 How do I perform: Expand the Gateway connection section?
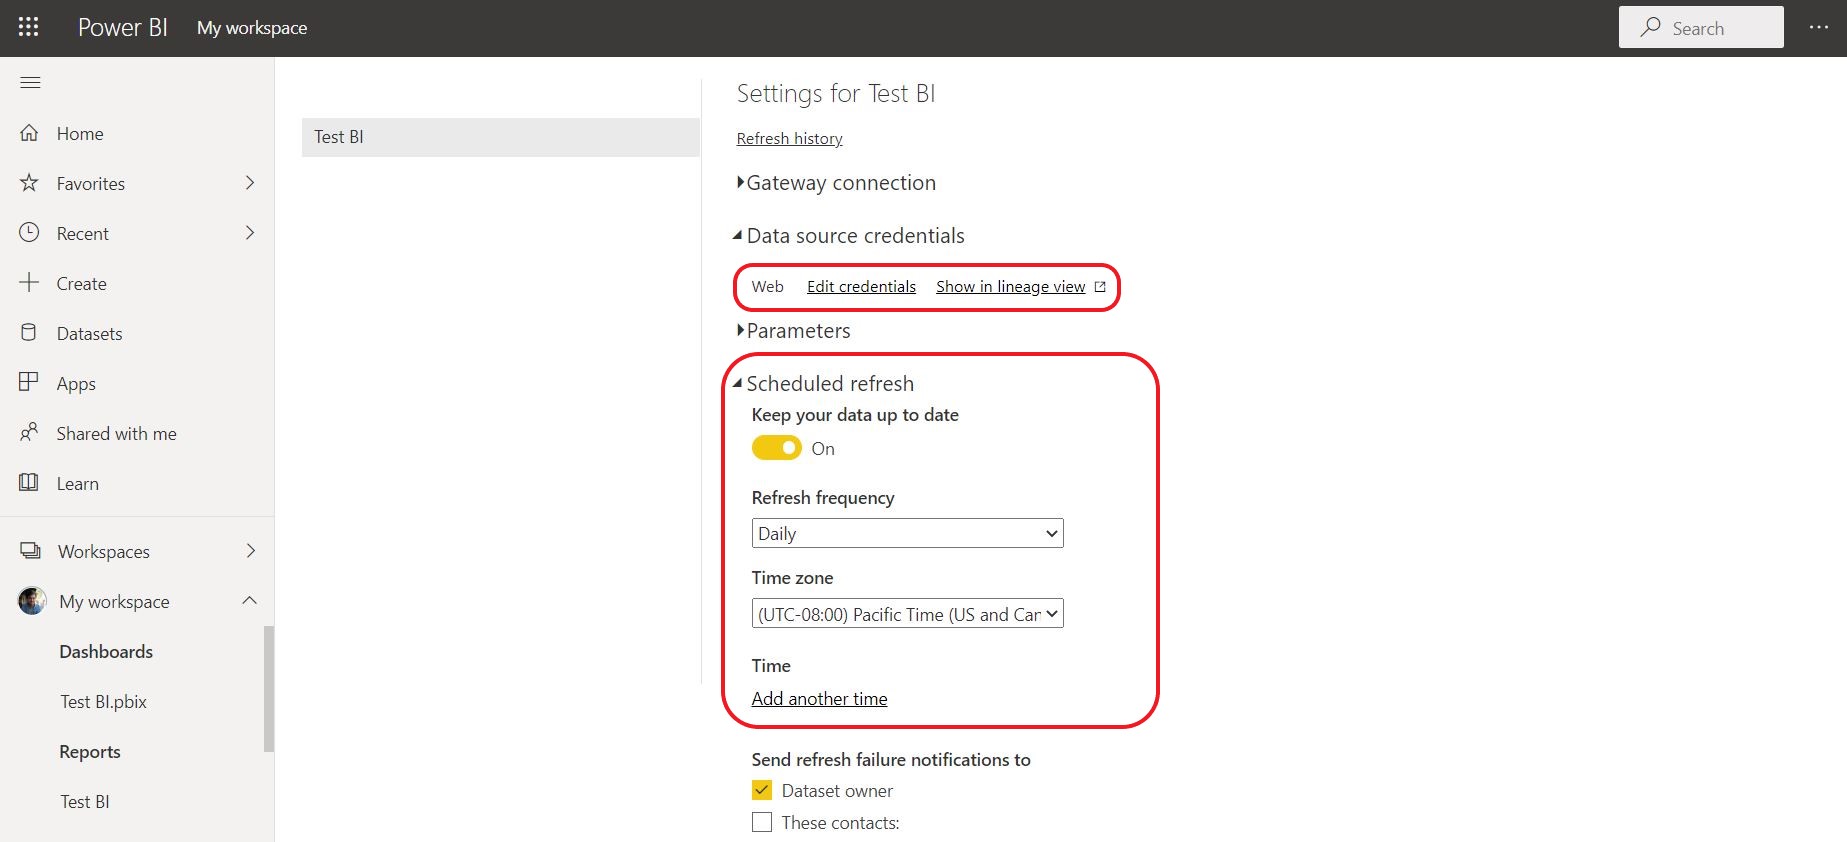(x=740, y=182)
